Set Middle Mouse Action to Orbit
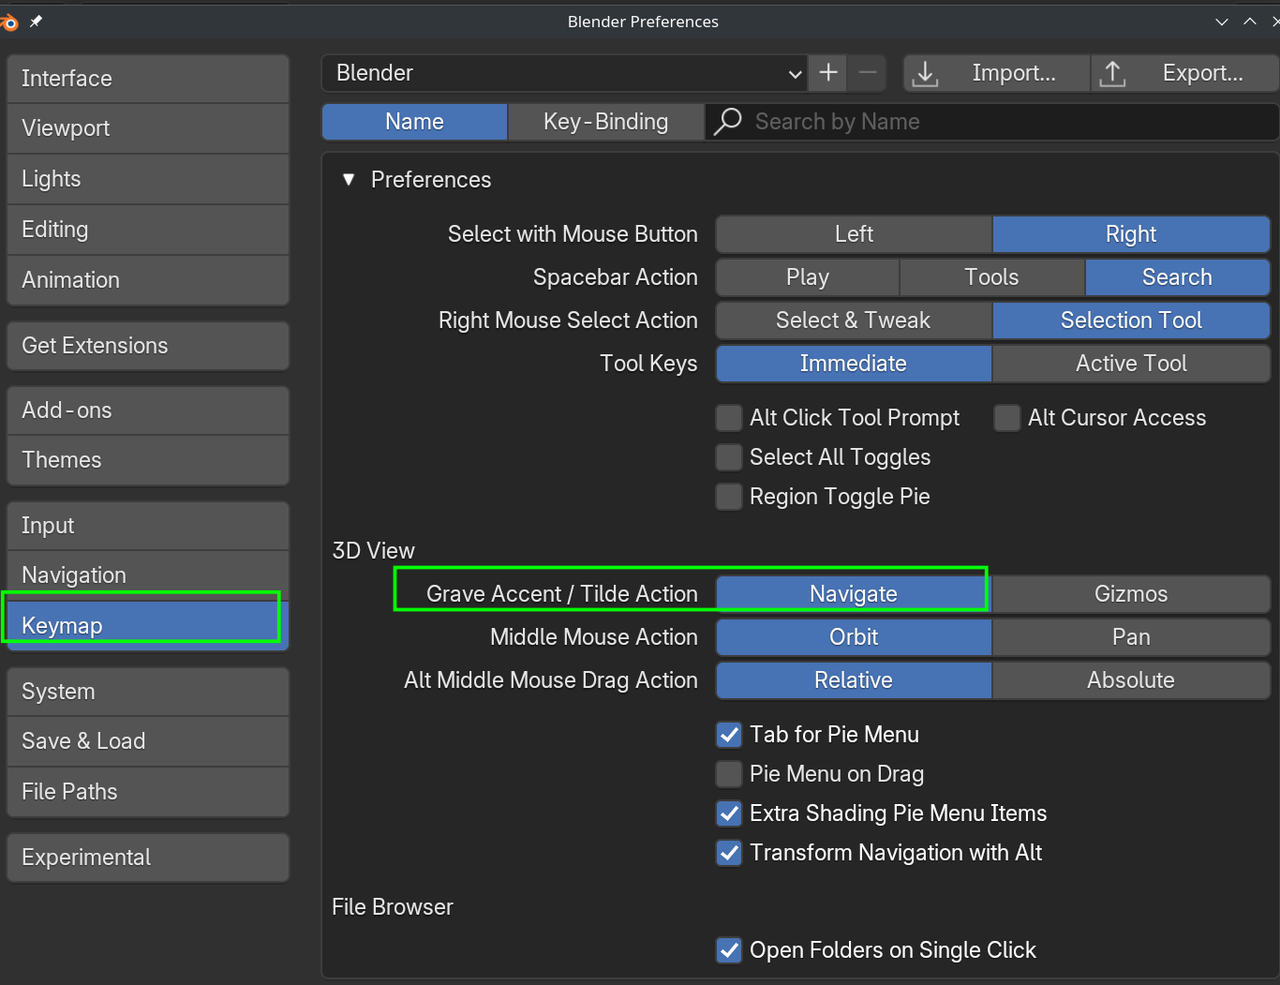The image size is (1280, 985). click(x=854, y=637)
